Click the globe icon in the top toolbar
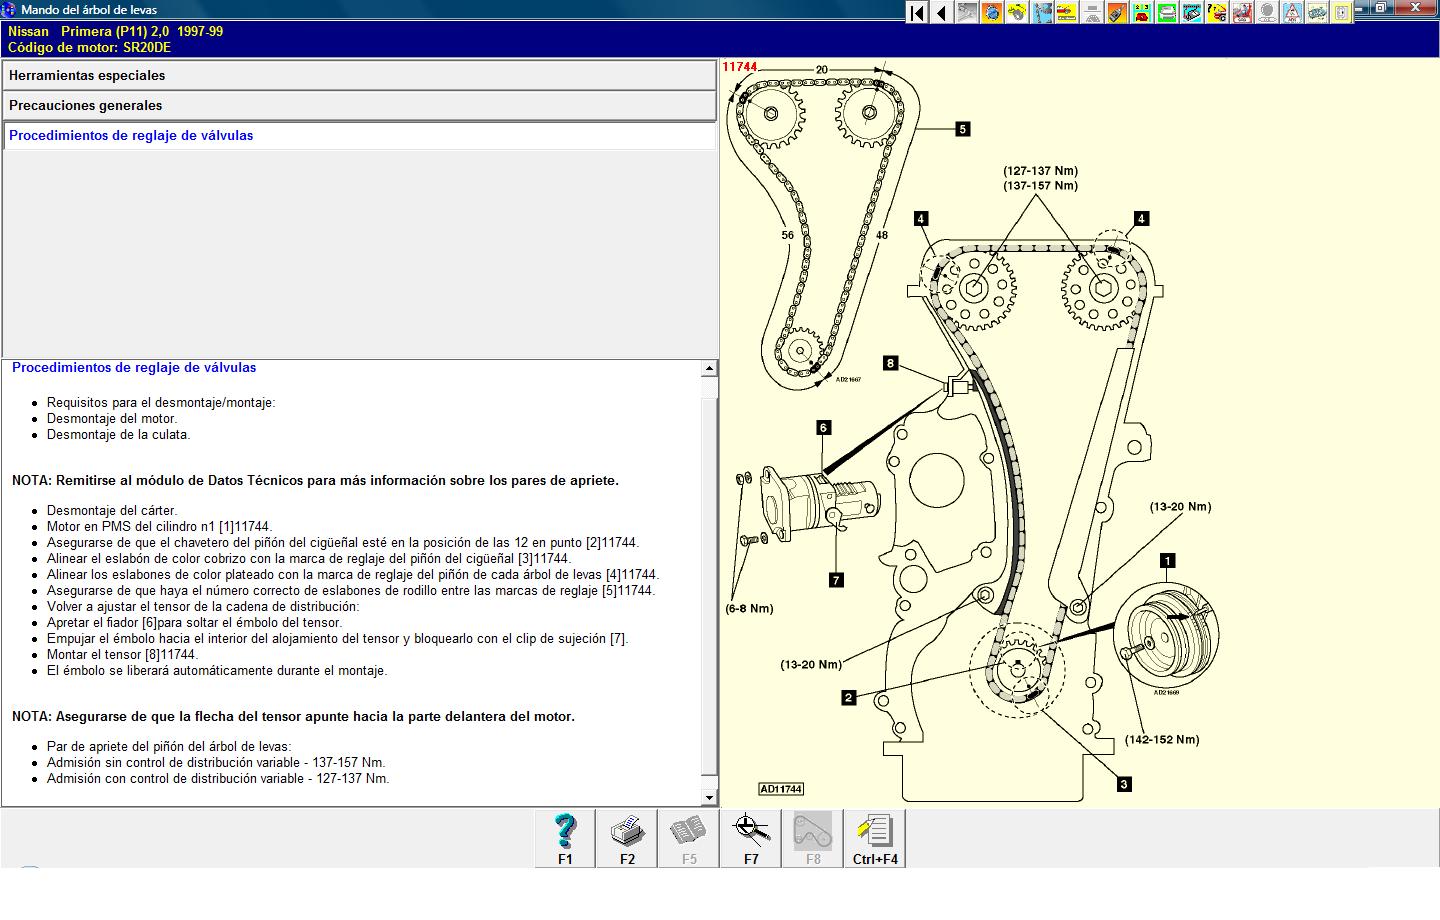Image resolution: width=1440 pixels, height=920 pixels. (x=991, y=13)
